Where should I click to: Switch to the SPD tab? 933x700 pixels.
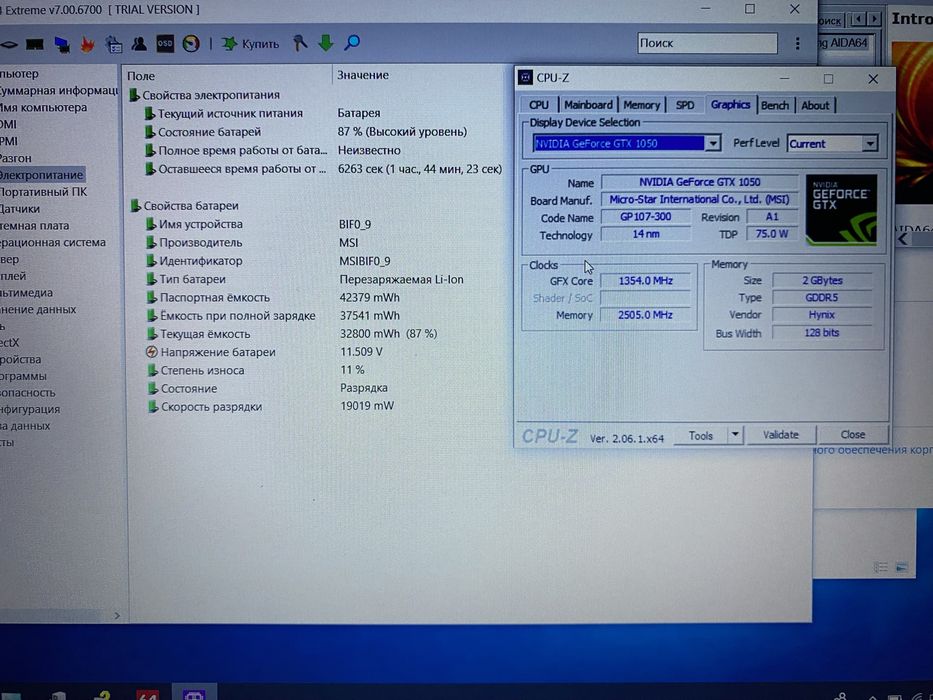pyautogui.click(x=685, y=105)
